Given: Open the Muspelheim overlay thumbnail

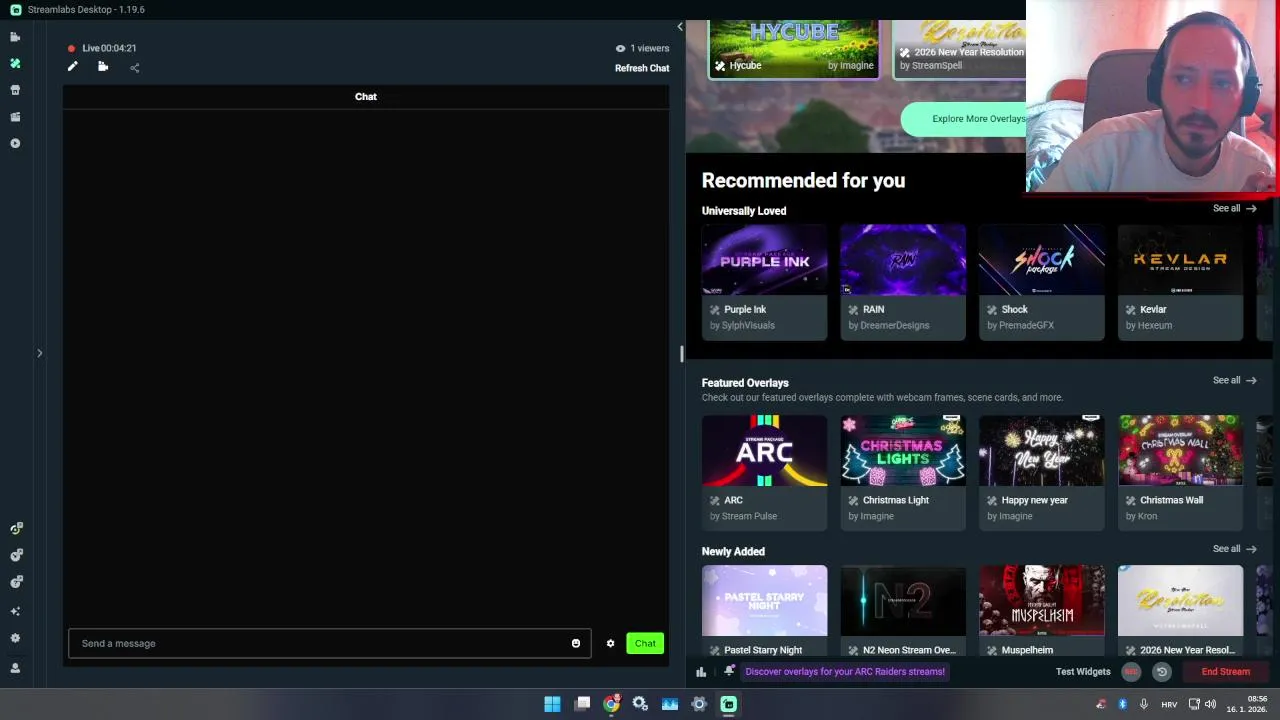Looking at the screenshot, I should 1042,601.
